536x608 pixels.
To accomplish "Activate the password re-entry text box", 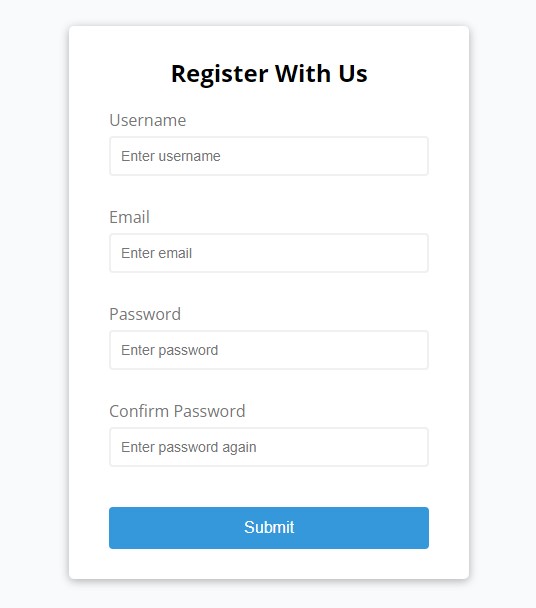I will click(x=269, y=447).
